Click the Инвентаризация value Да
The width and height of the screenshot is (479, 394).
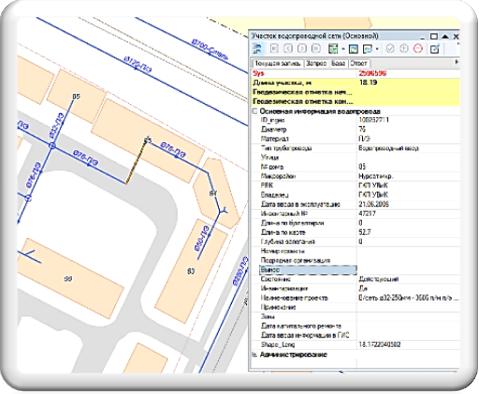(363, 288)
